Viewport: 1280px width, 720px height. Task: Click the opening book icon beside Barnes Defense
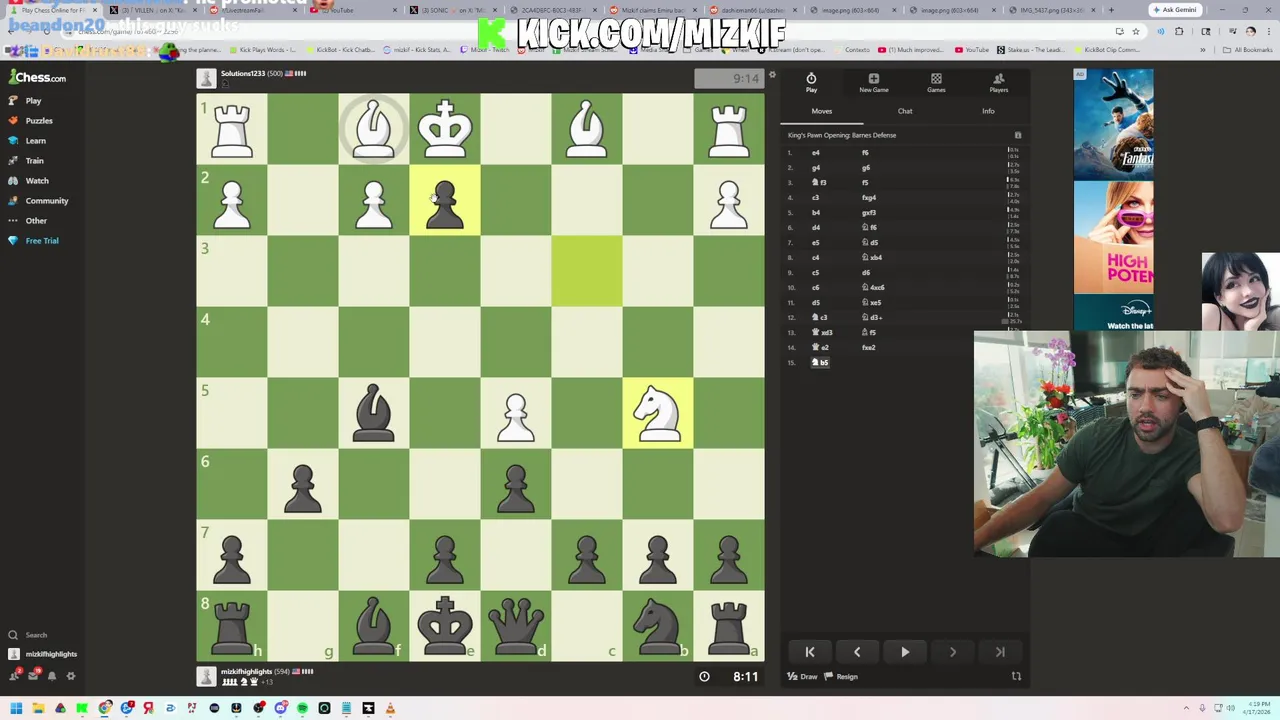tap(1018, 135)
